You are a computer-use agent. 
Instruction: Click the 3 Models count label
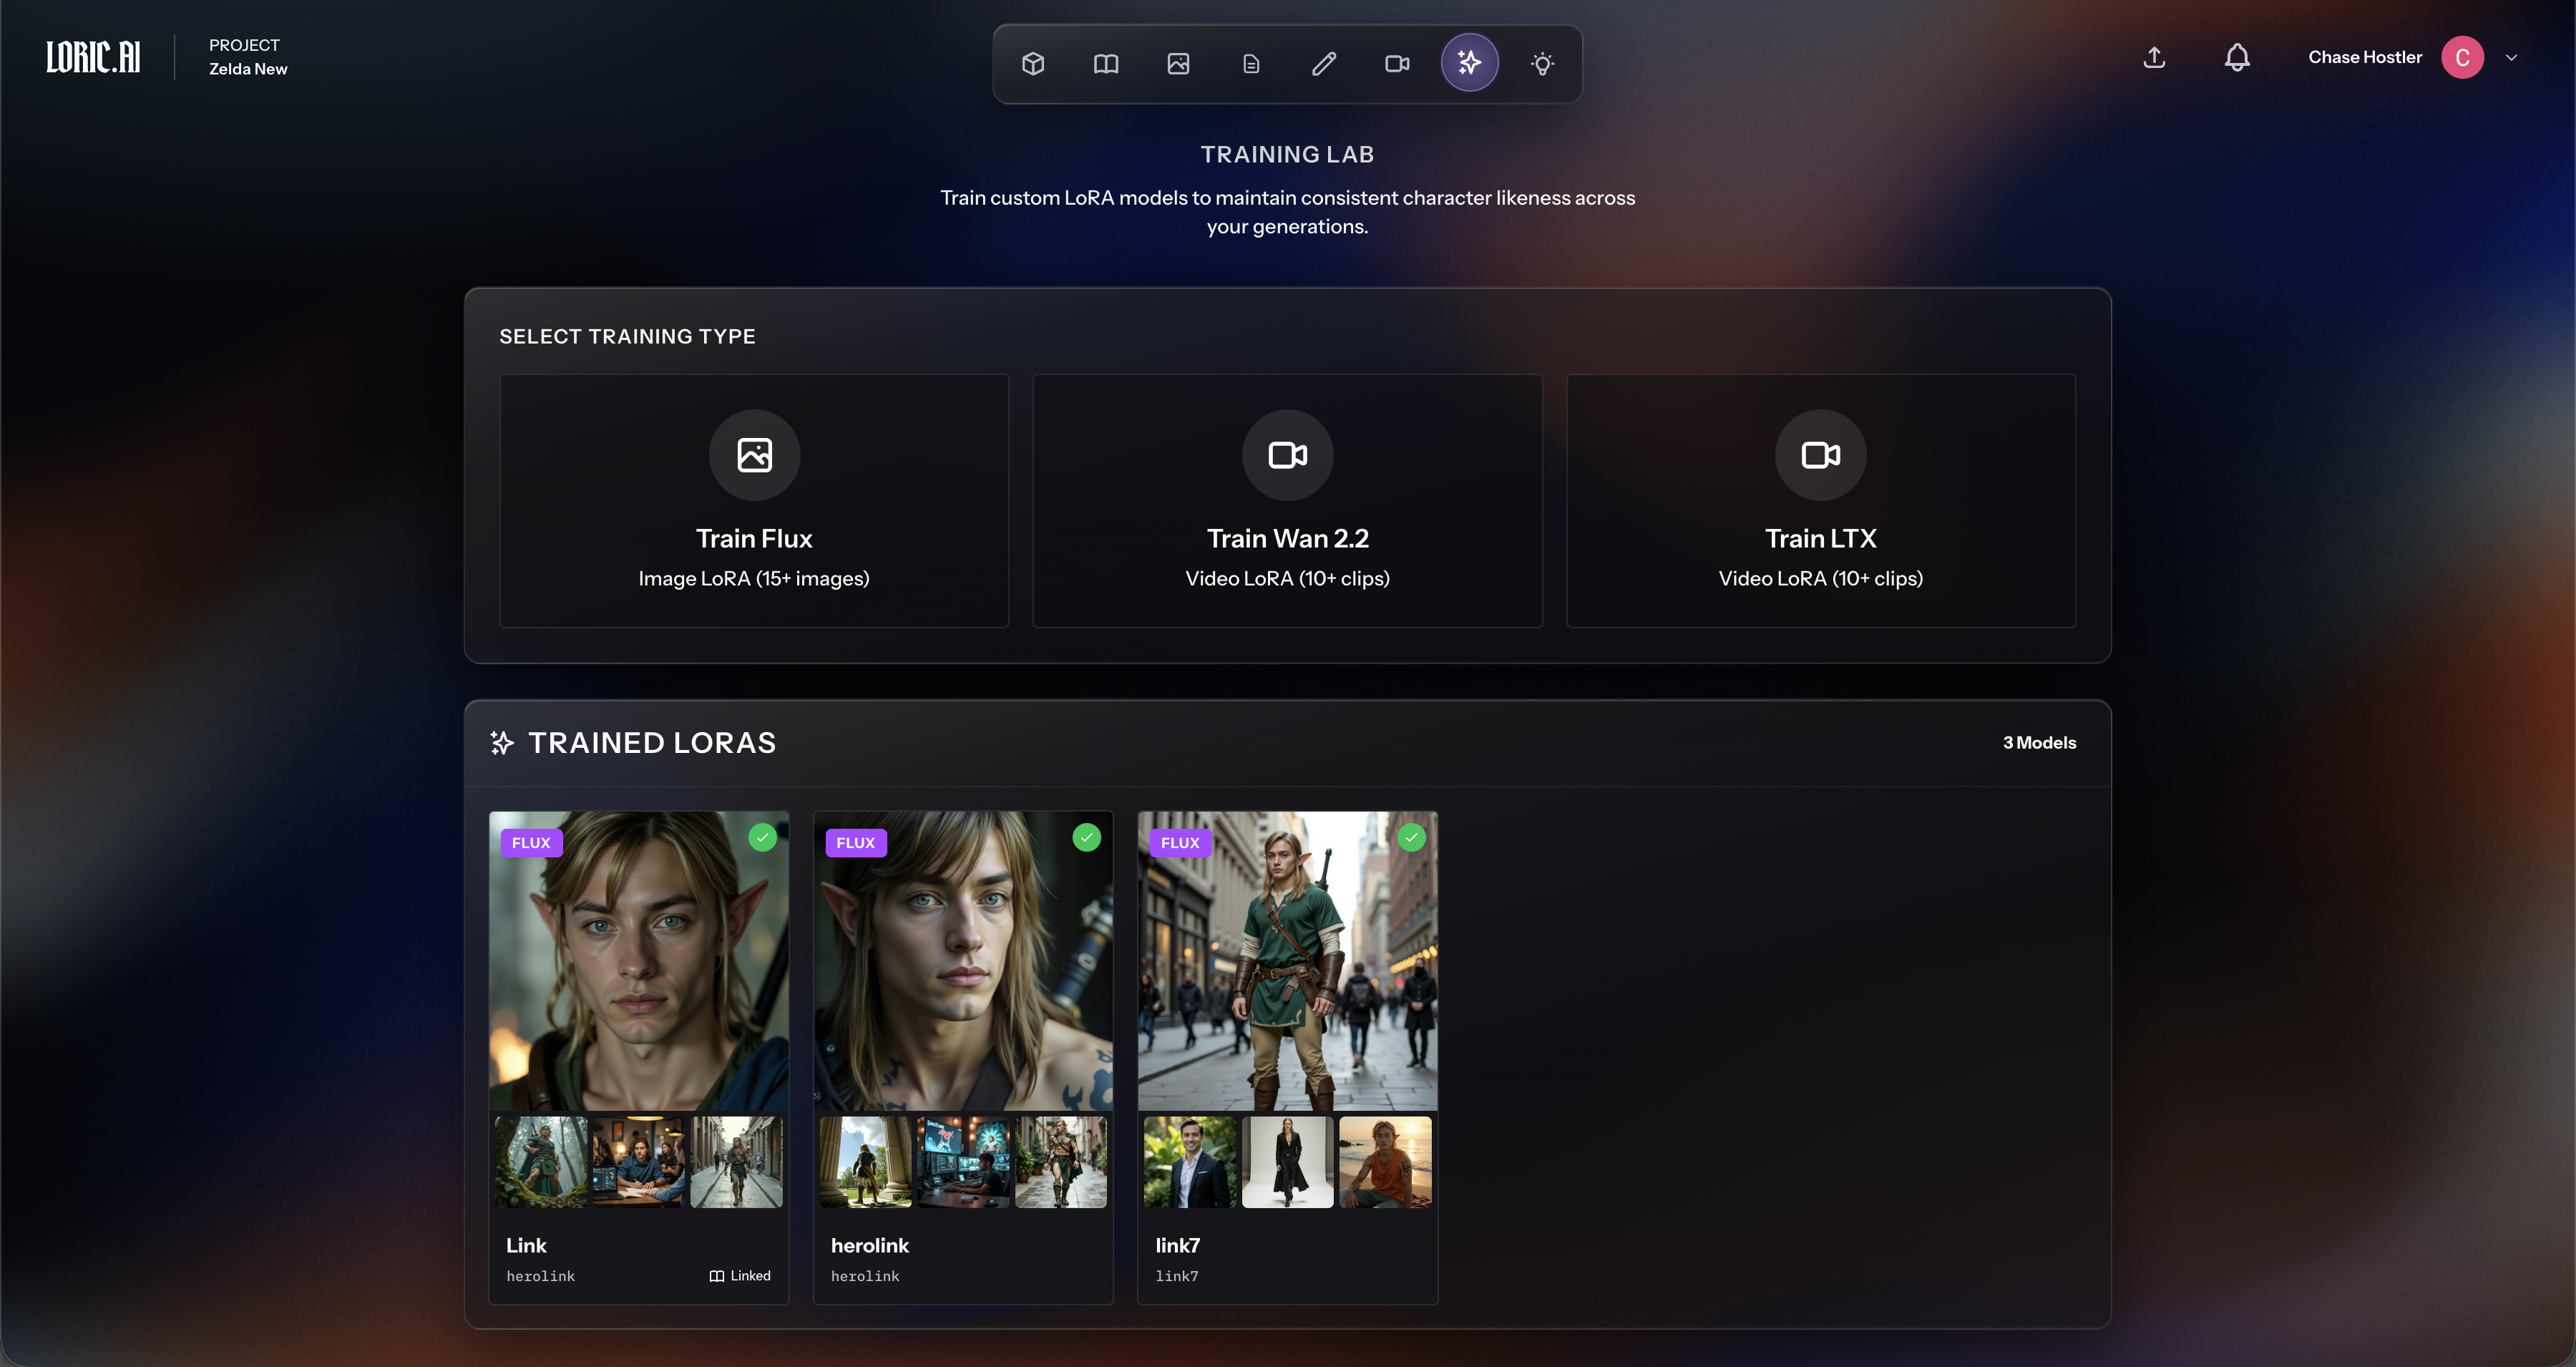pos(2039,743)
